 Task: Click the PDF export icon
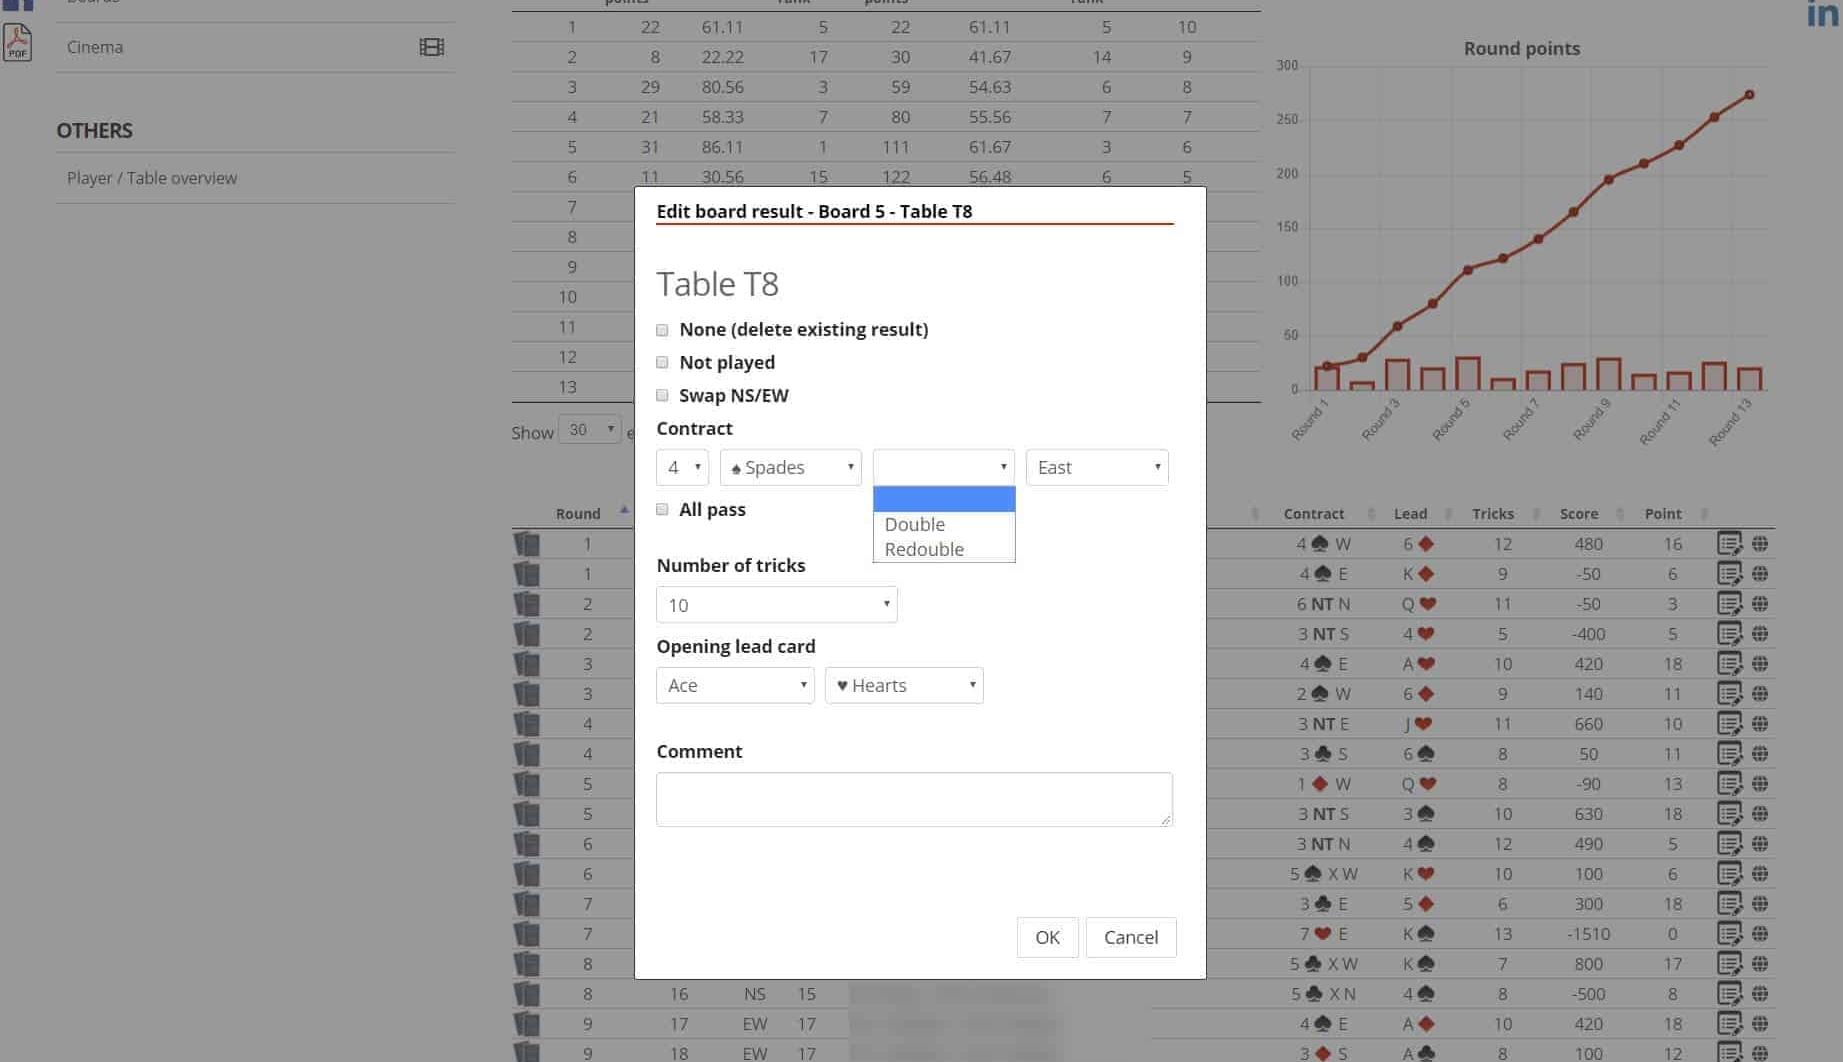pyautogui.click(x=18, y=43)
